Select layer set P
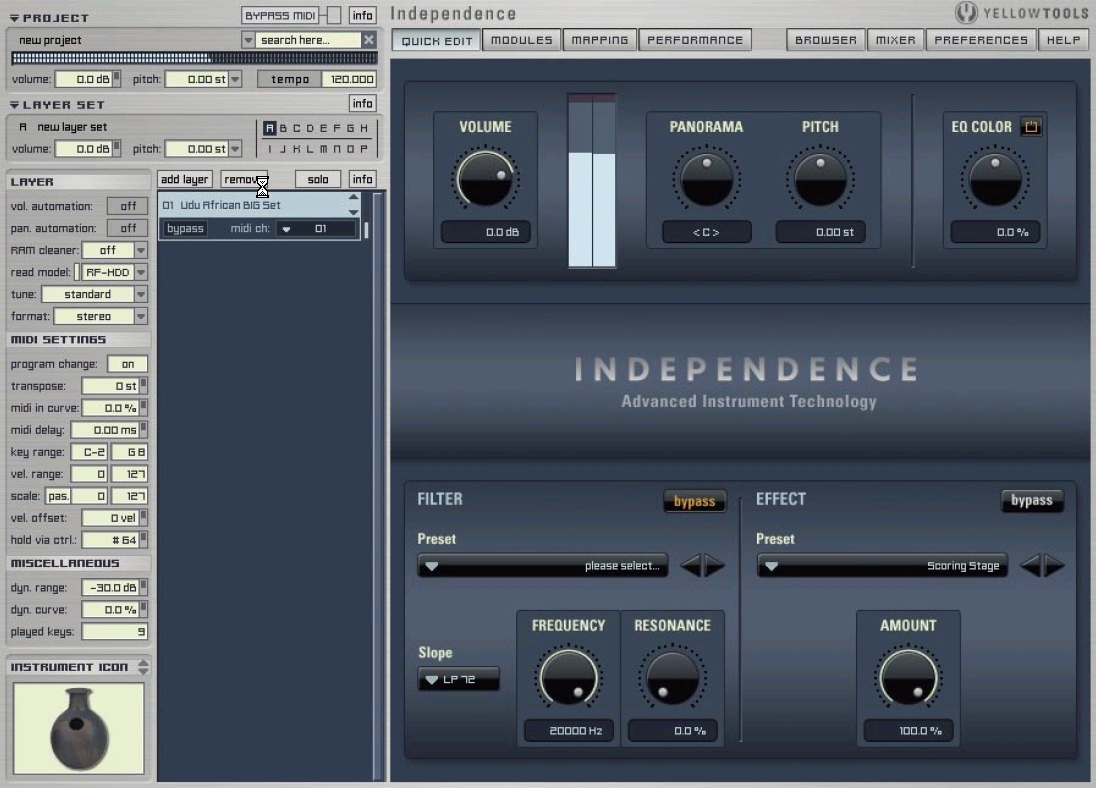The height and width of the screenshot is (788, 1096). click(363, 149)
